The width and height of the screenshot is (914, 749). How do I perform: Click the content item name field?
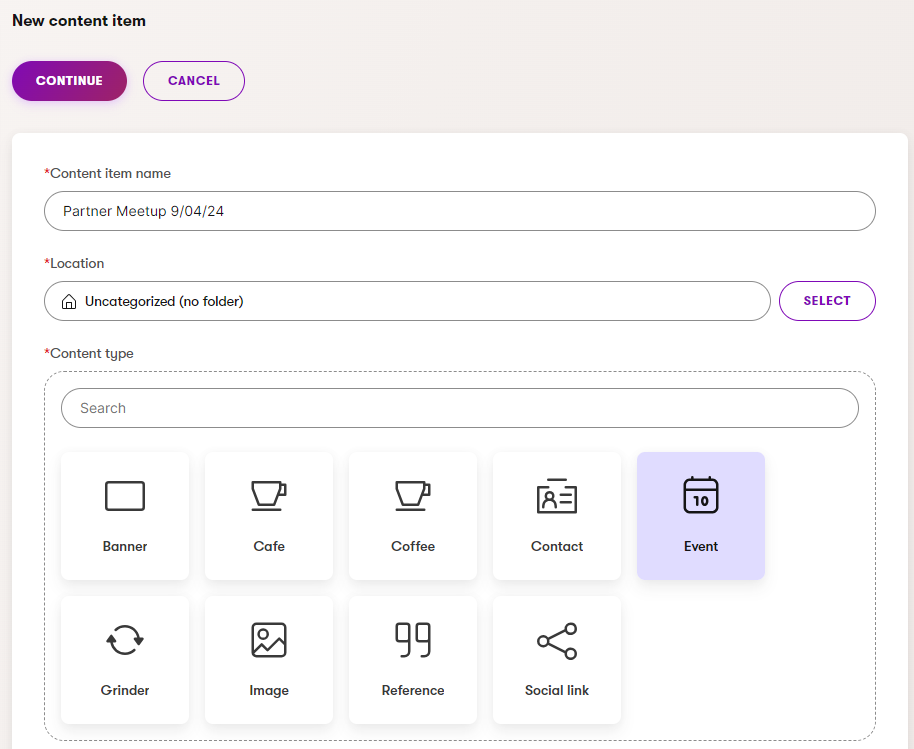coord(459,211)
